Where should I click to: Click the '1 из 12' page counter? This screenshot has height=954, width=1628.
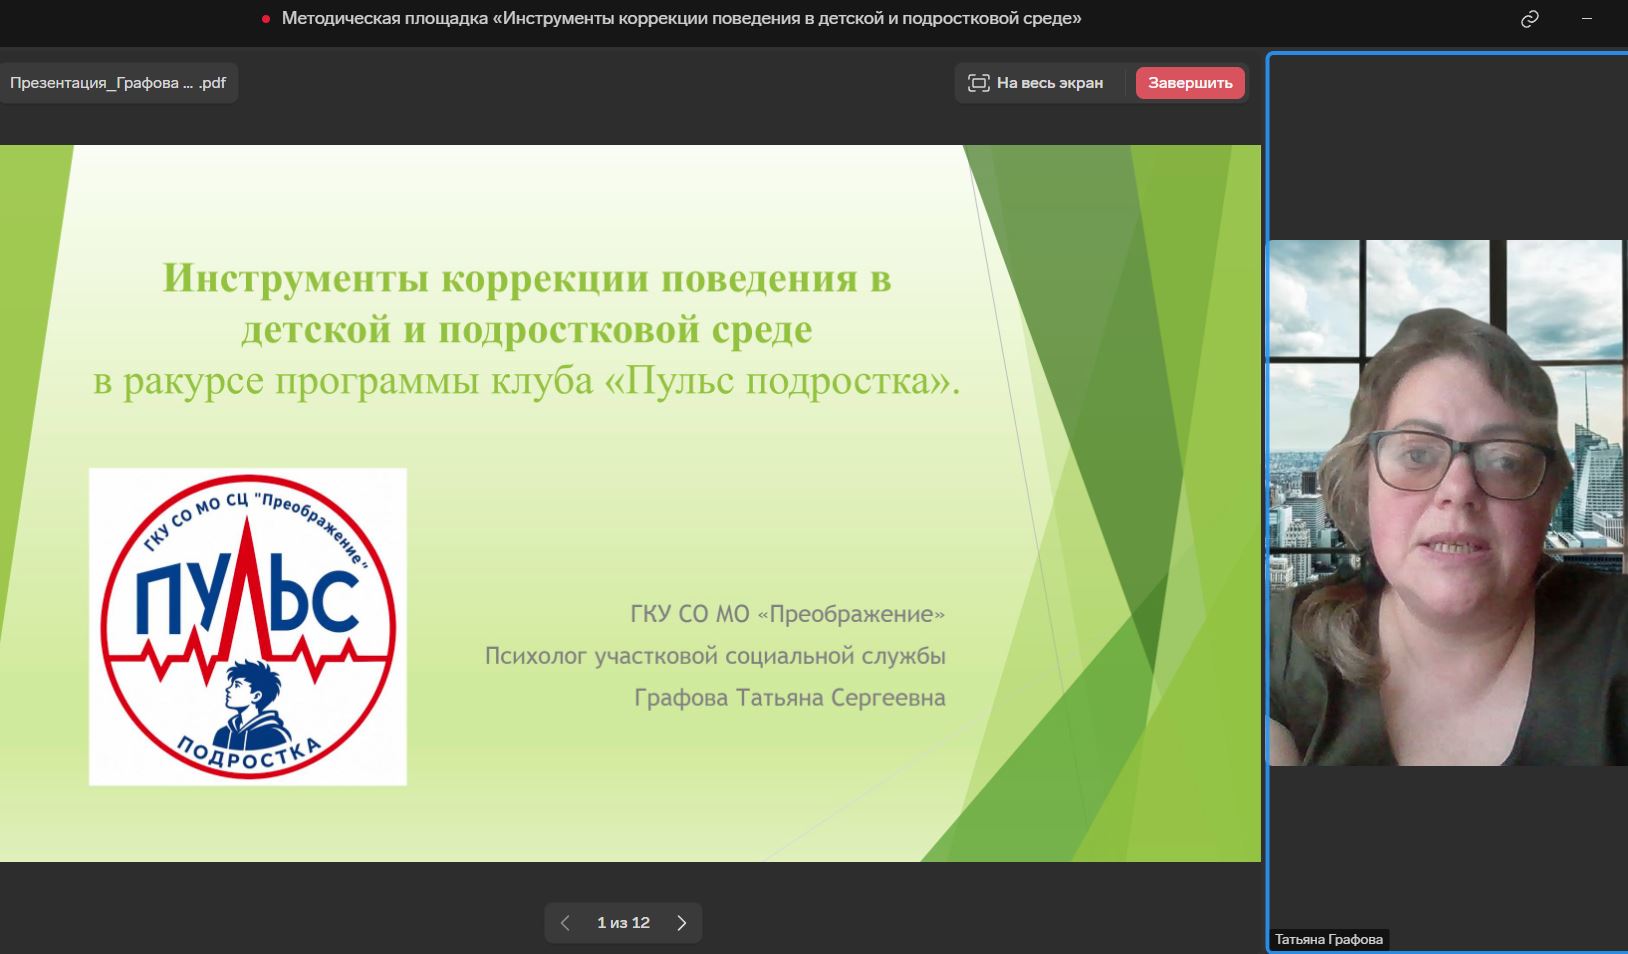coord(623,923)
